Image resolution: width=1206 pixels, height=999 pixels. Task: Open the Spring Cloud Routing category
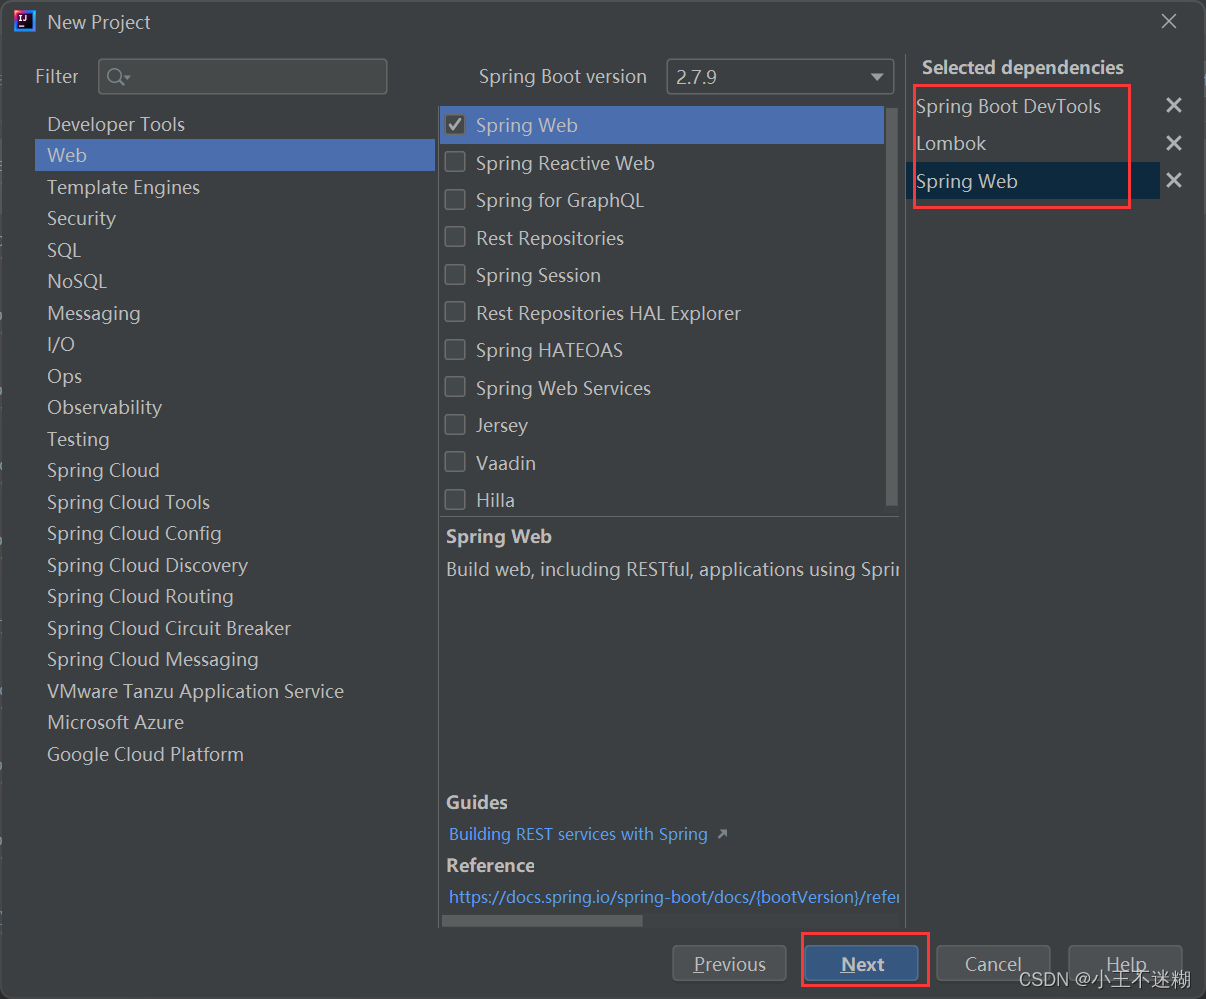(235, 596)
